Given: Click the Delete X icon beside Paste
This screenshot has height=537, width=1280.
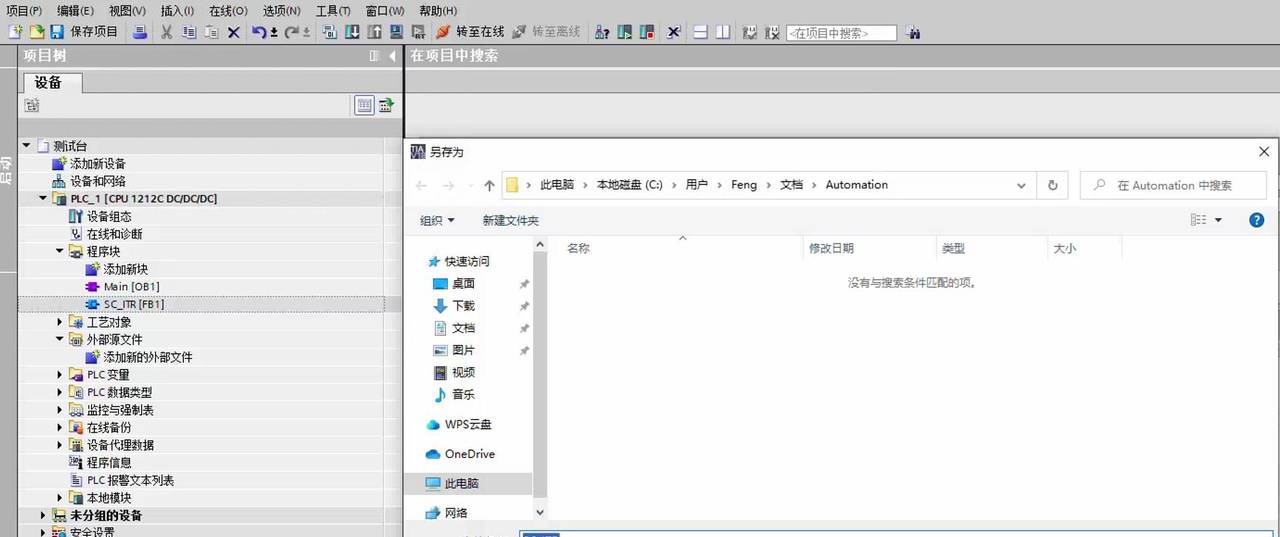Looking at the screenshot, I should 234,32.
